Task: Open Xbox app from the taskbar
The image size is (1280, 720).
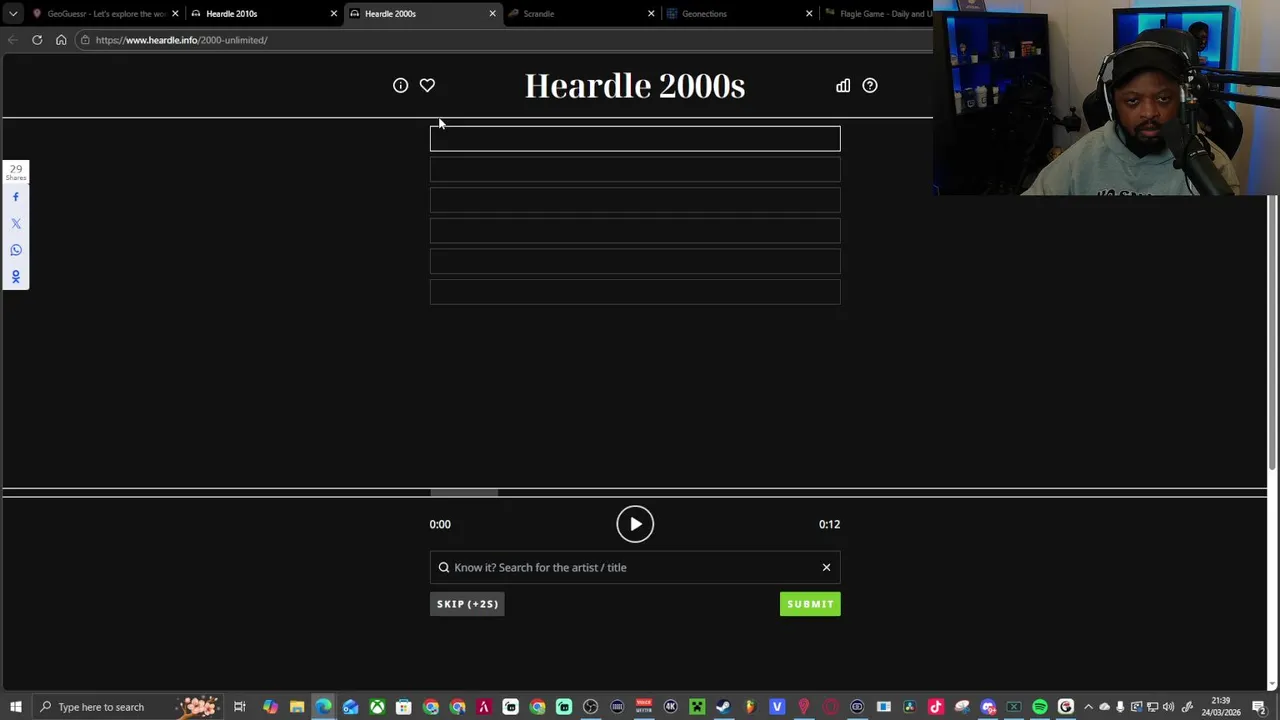Action: tap(377, 707)
